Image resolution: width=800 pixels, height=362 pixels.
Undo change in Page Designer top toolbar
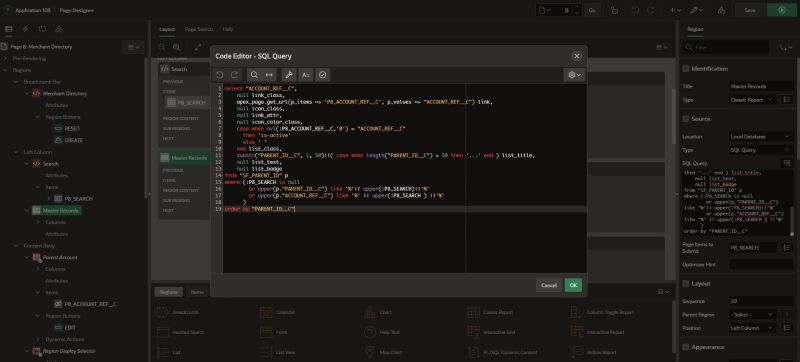(x=635, y=10)
